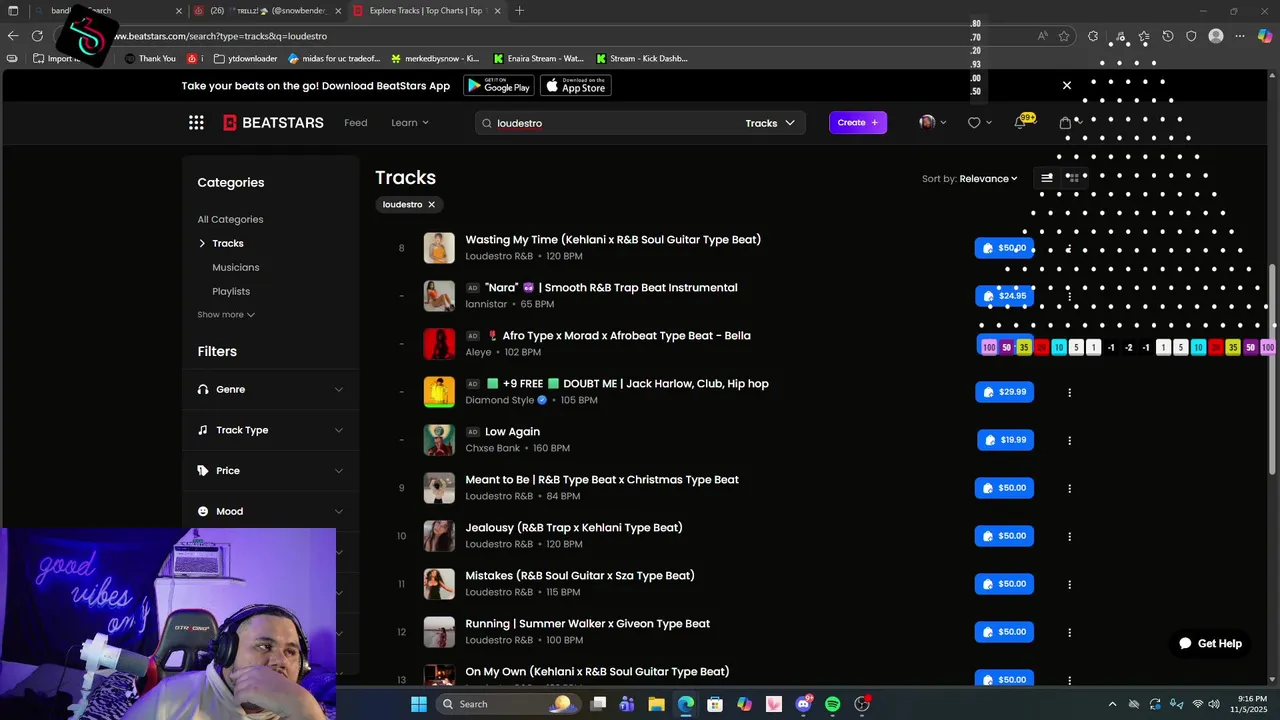This screenshot has height=720, width=1280.
Task: Select the Musicians category
Action: [x=236, y=267]
